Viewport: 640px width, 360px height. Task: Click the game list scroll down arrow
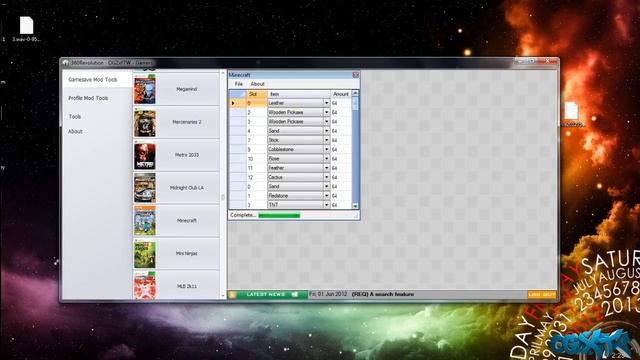click(223, 296)
